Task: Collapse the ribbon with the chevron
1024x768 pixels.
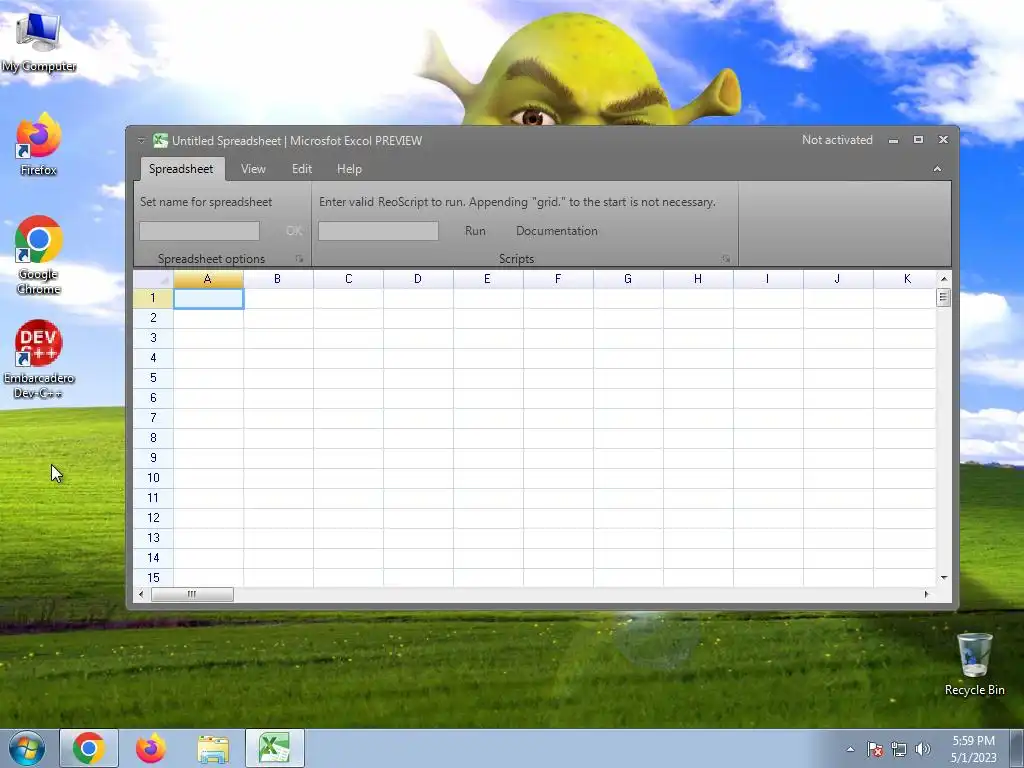Action: click(937, 168)
